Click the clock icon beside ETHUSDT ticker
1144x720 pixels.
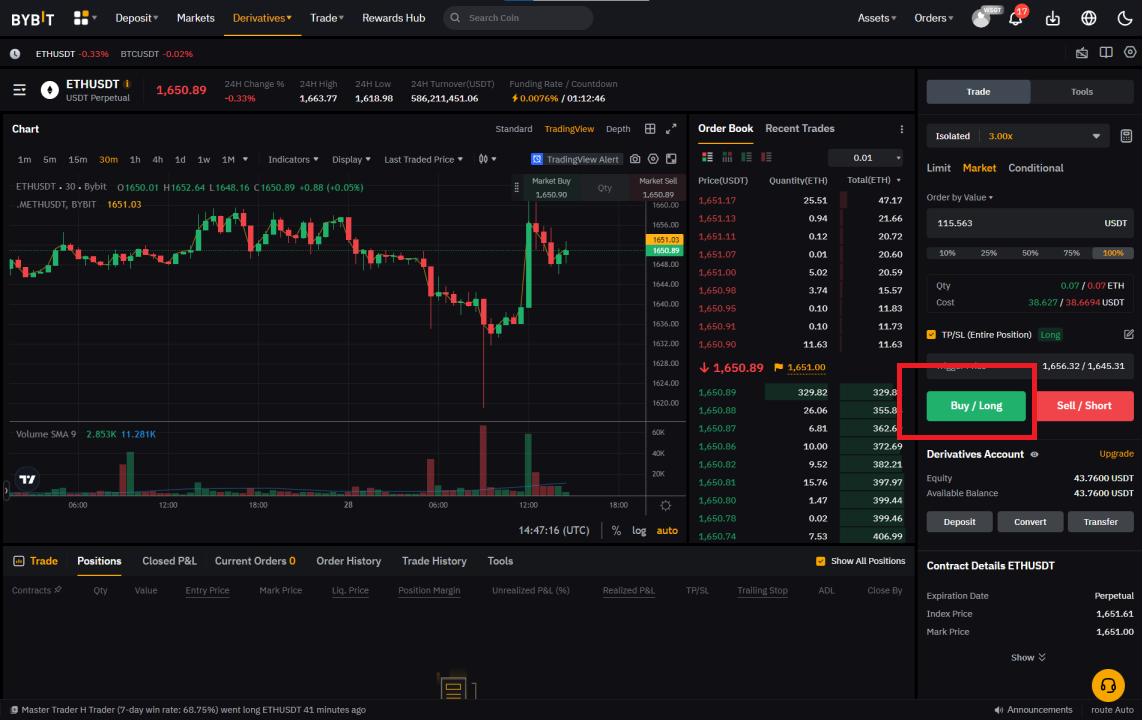click(15, 54)
